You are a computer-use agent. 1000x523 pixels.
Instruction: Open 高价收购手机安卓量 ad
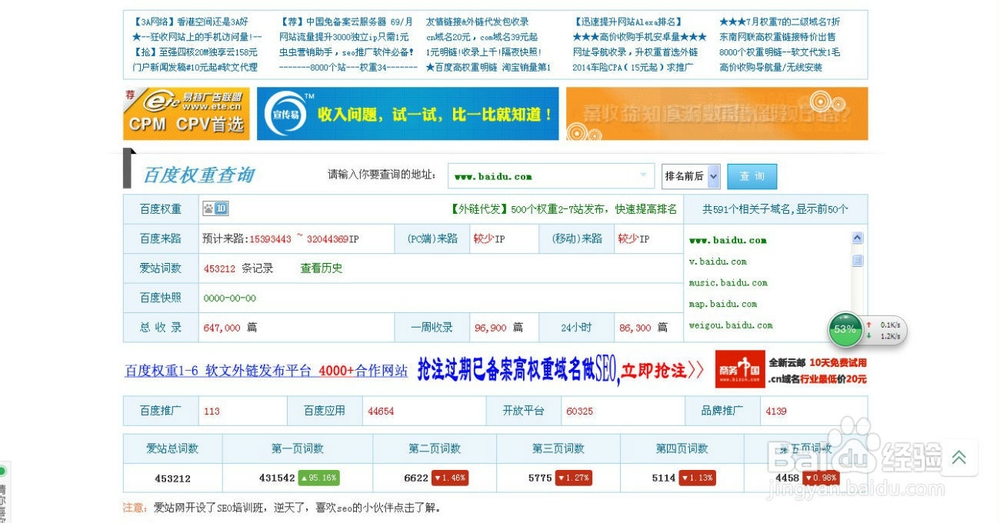[x=640, y=37]
